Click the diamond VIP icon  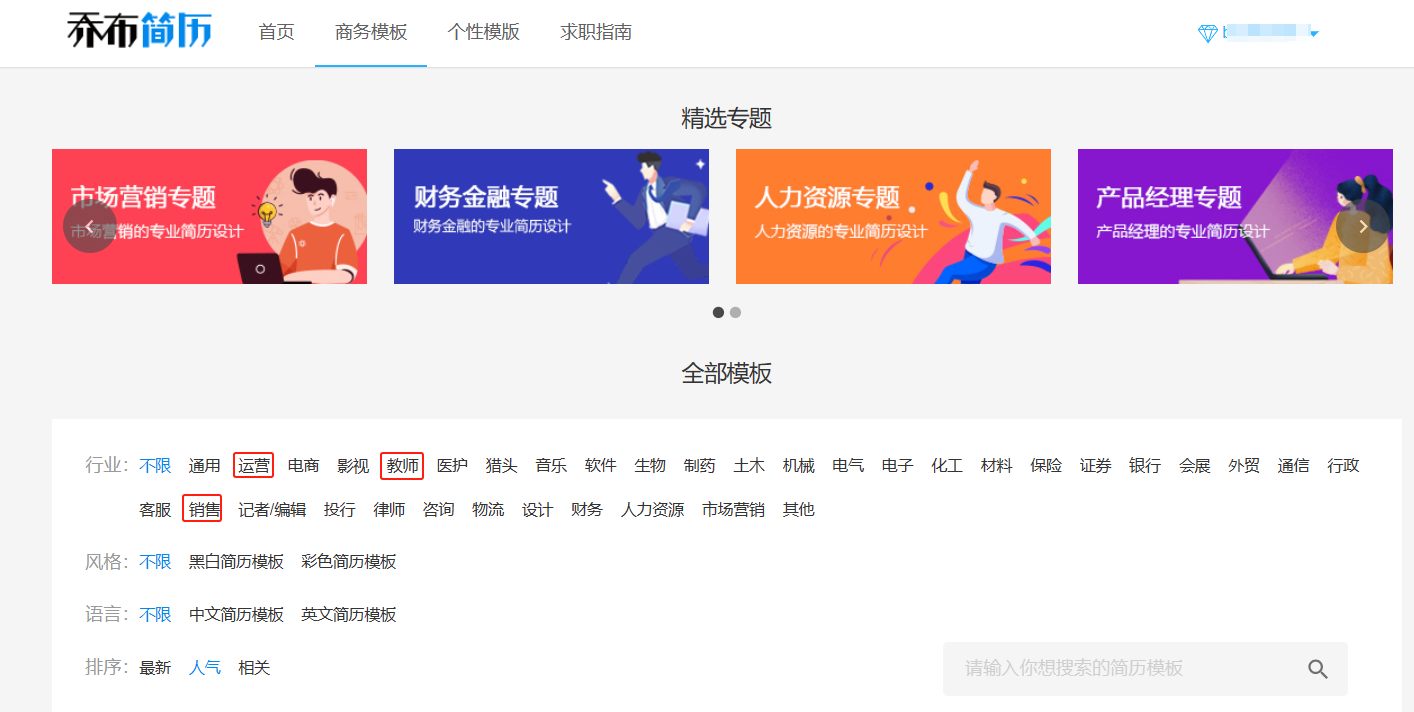click(1207, 33)
